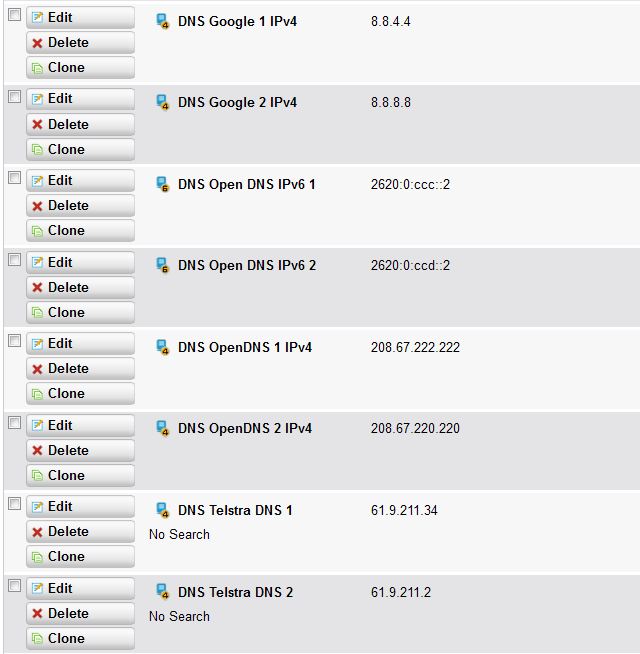
Task: Edit the DNS Telstra DNS 1 entry
Action: tap(81, 507)
